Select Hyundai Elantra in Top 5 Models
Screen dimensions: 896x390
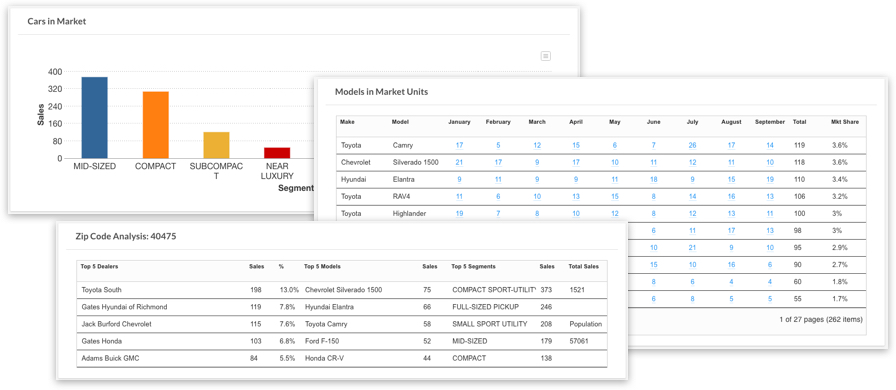(x=330, y=307)
